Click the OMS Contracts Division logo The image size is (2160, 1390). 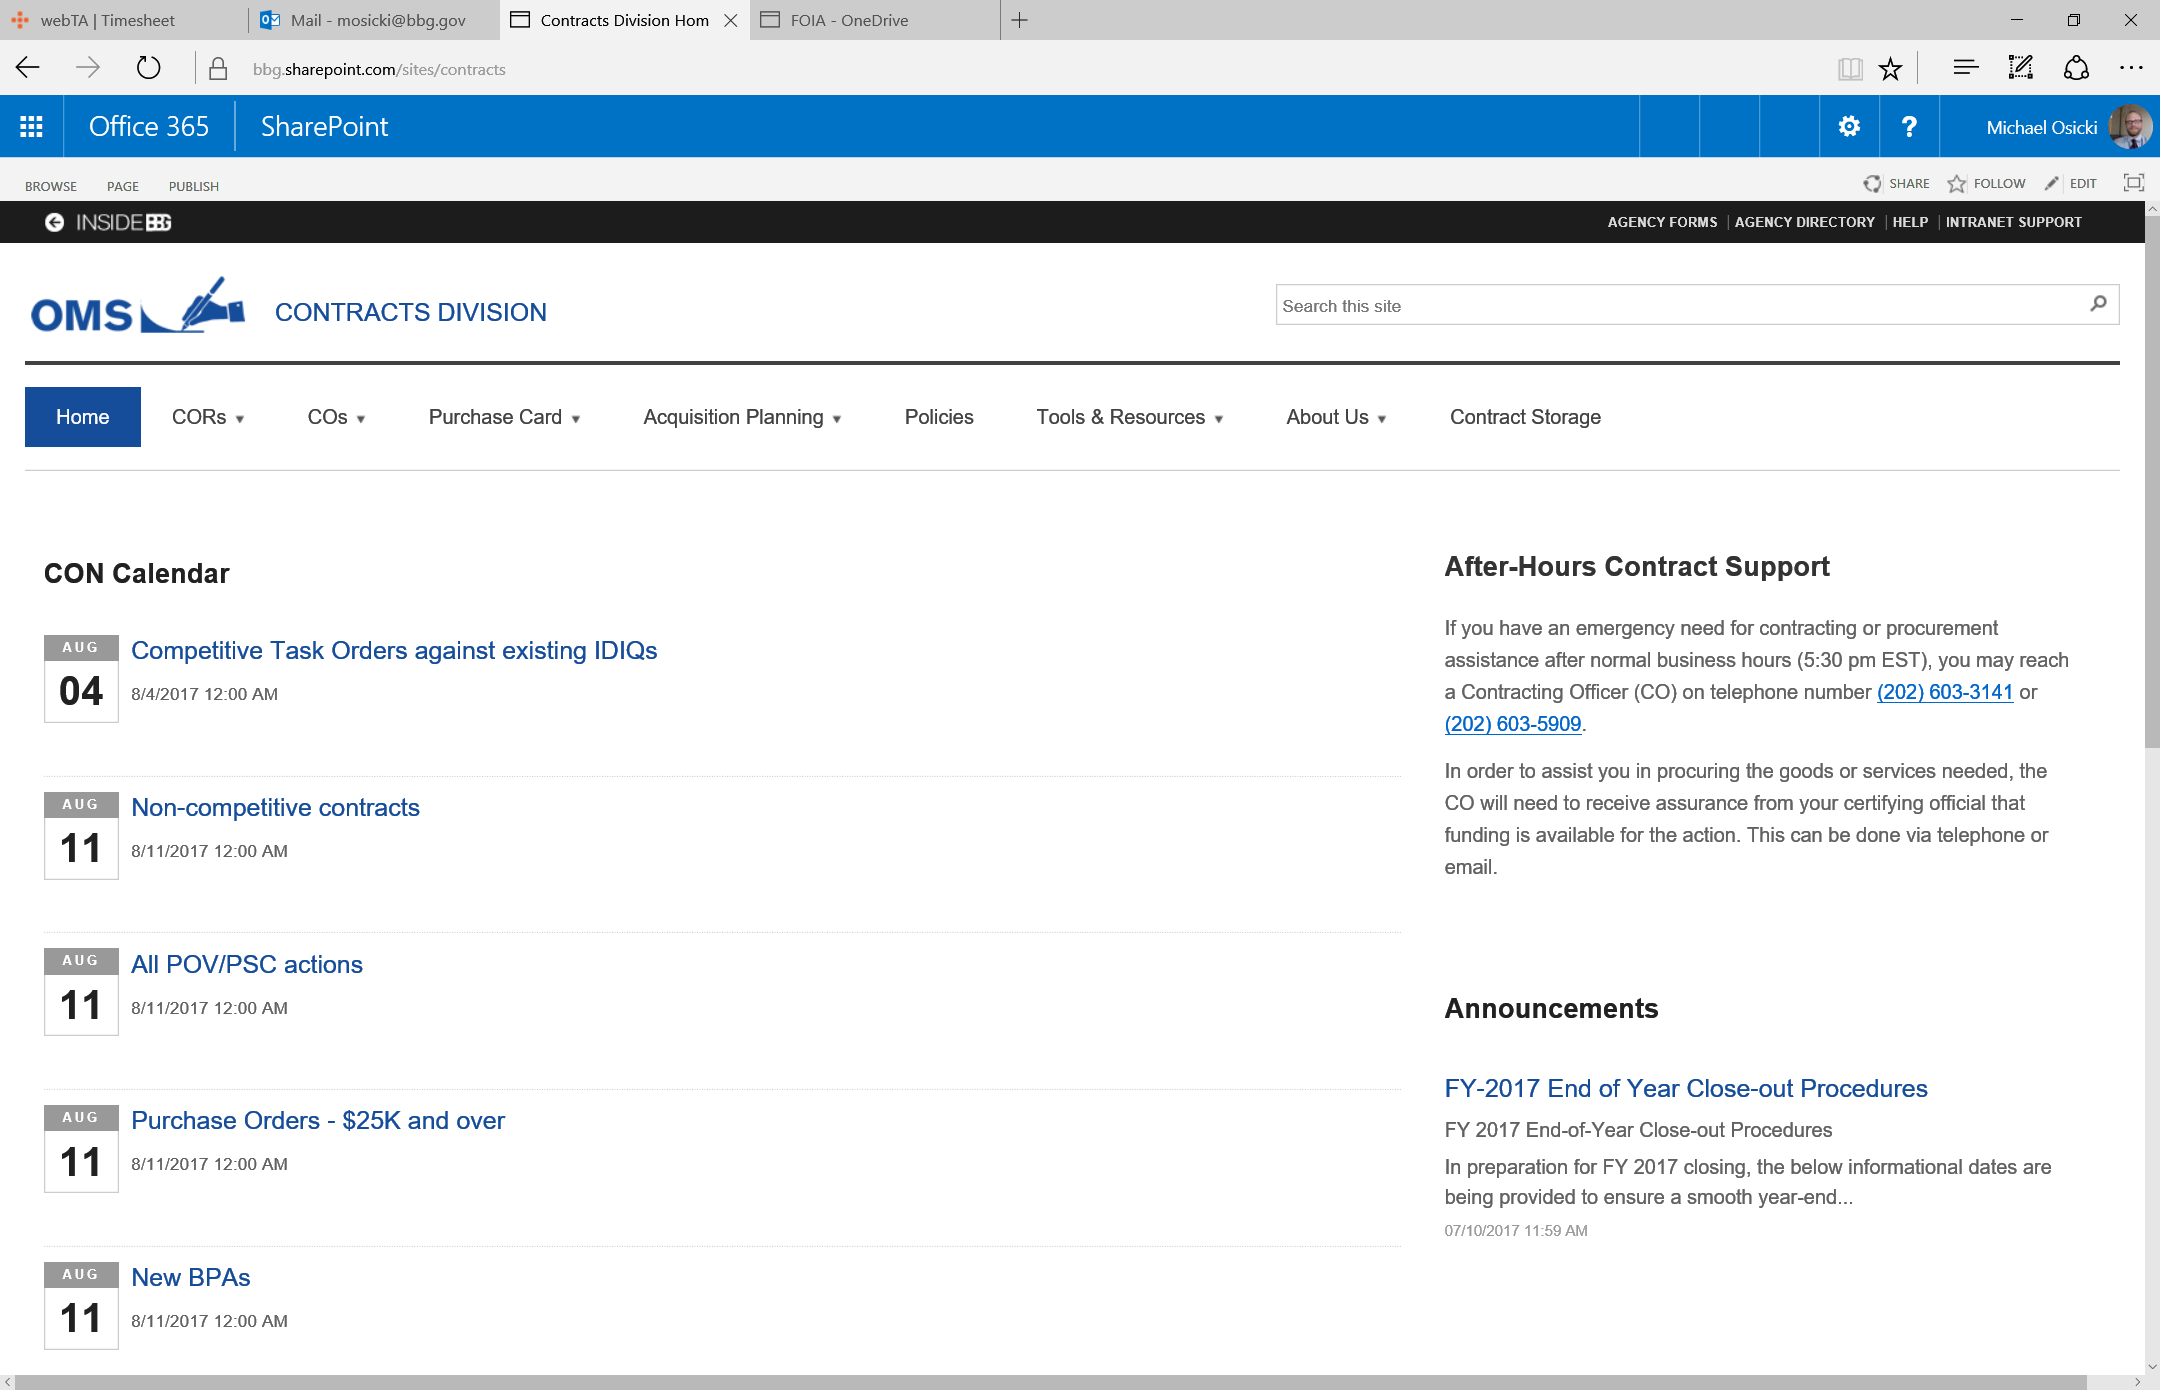tap(138, 307)
